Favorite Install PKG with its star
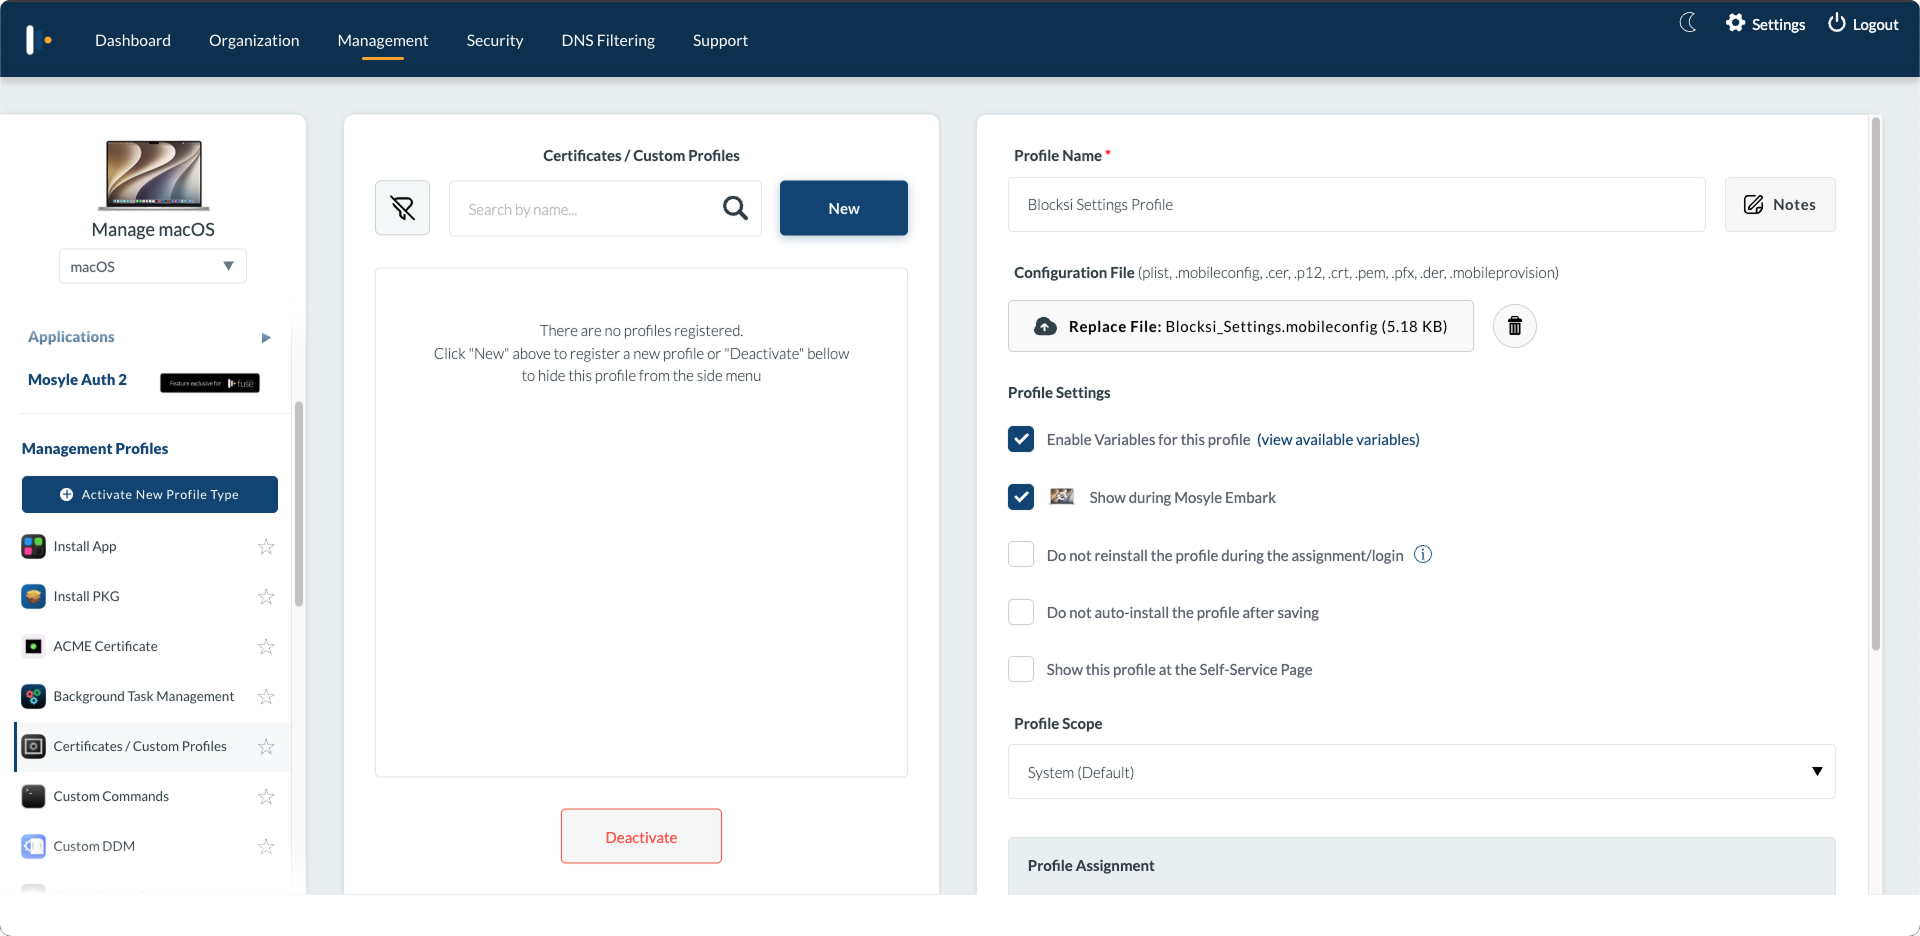1920x936 pixels. pyautogui.click(x=266, y=596)
